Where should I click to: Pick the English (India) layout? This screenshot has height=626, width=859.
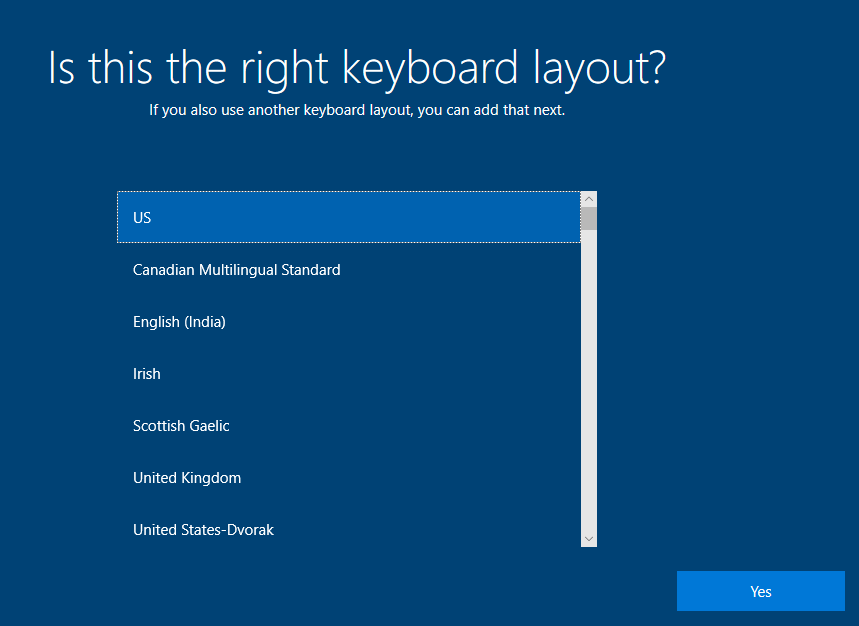click(349, 321)
